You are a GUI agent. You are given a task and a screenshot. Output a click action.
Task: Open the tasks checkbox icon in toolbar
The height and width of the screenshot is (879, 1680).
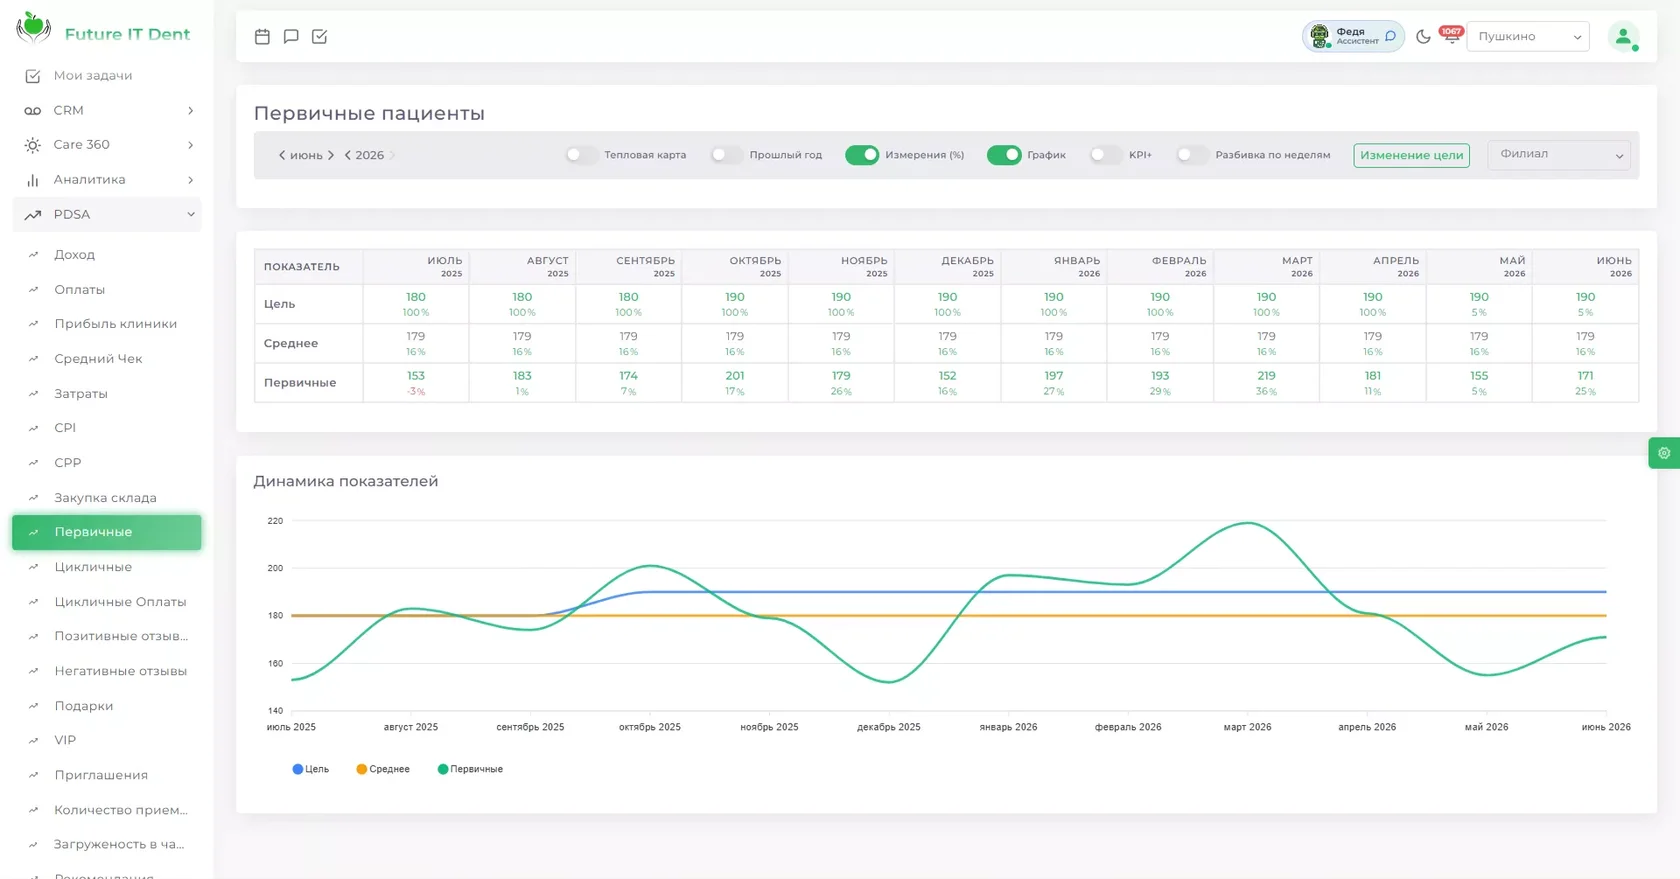[320, 36]
